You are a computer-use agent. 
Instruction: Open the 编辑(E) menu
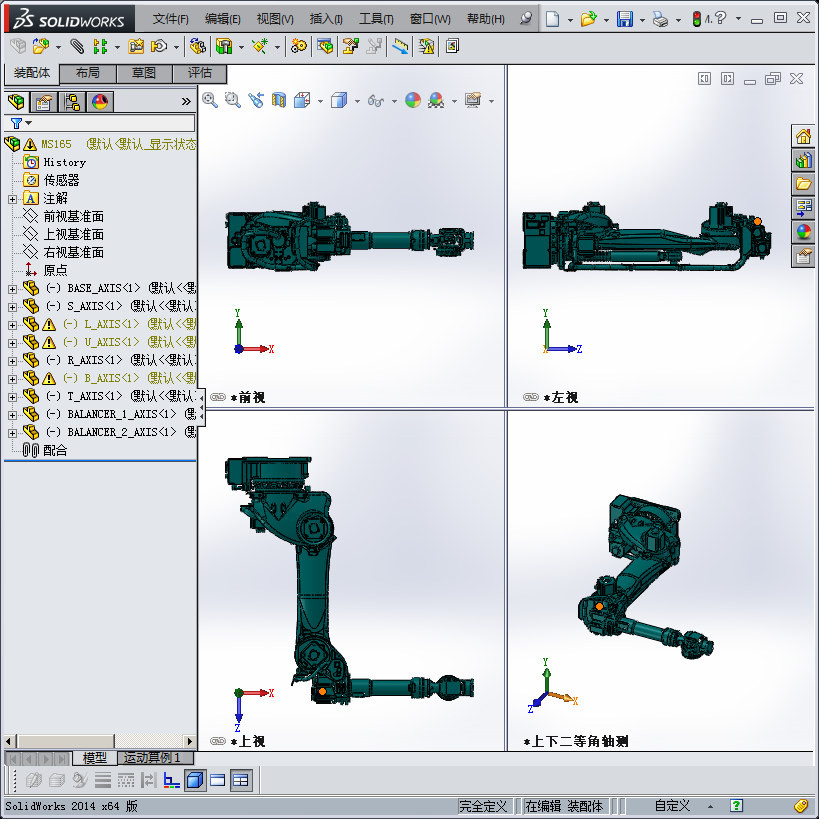pyautogui.click(x=223, y=19)
